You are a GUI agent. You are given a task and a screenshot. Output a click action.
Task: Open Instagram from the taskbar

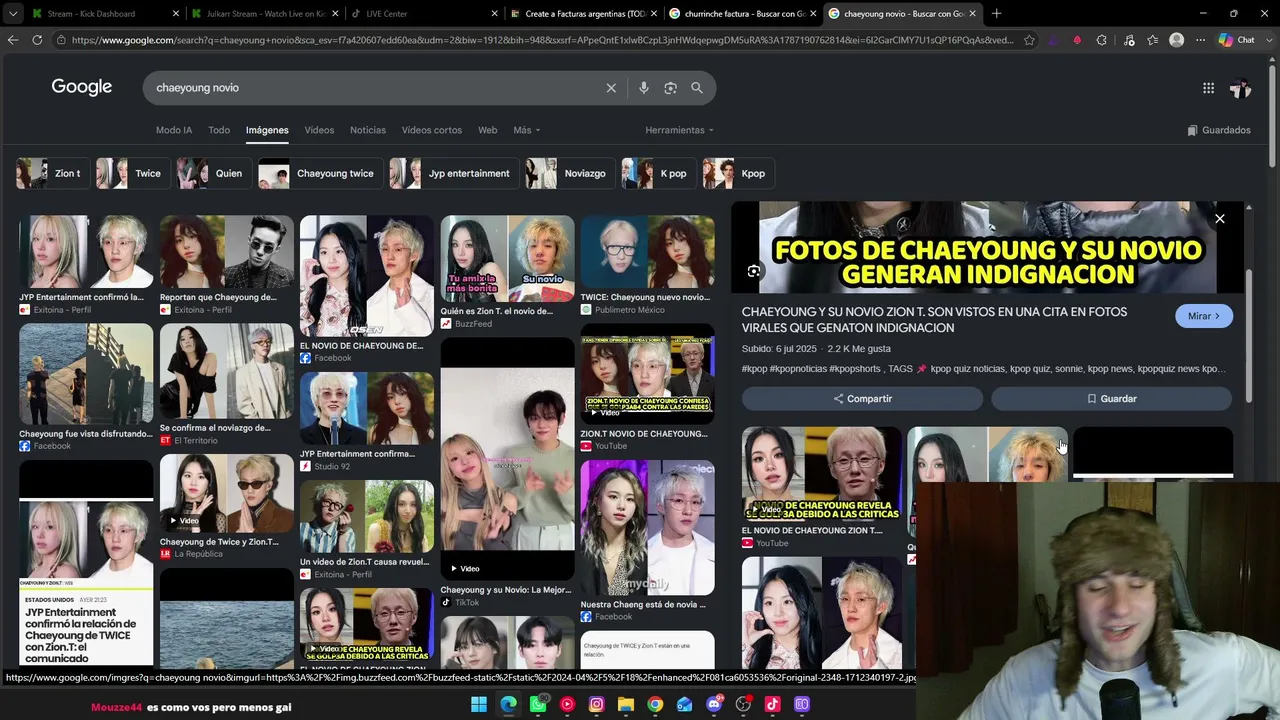(x=597, y=704)
